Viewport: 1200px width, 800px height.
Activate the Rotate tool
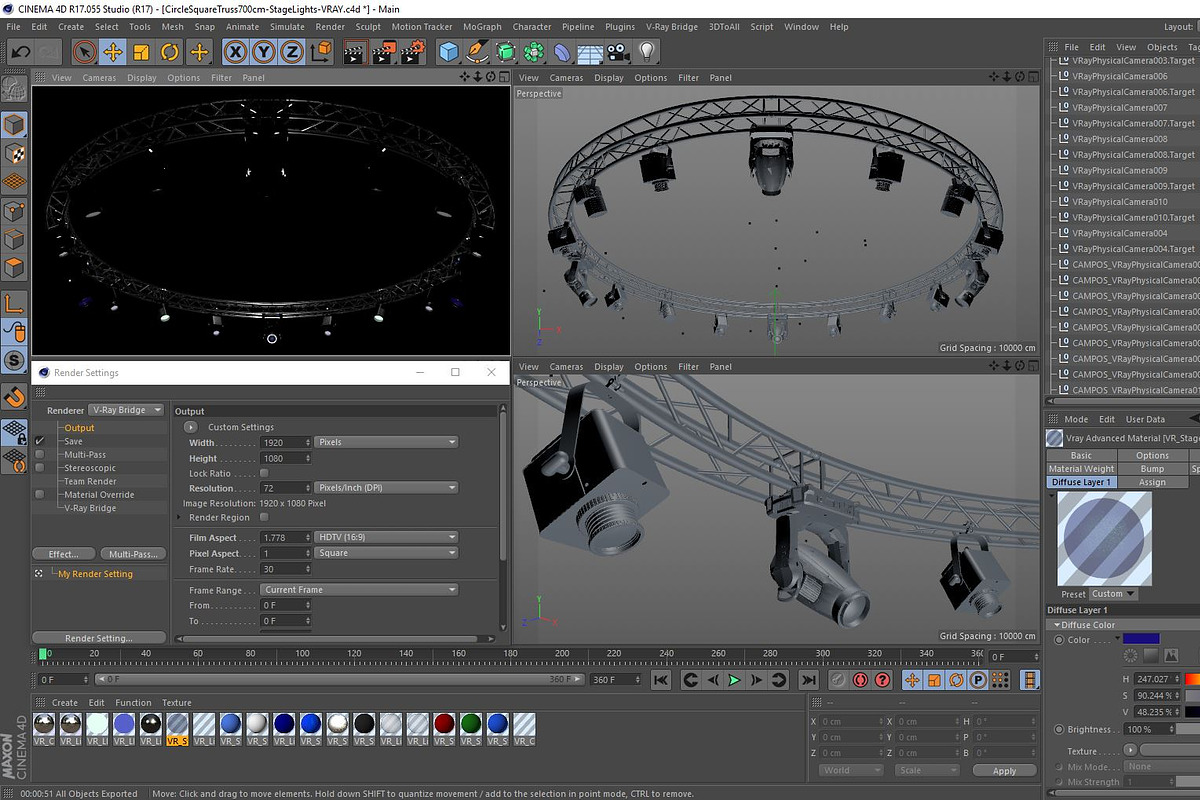coord(169,51)
